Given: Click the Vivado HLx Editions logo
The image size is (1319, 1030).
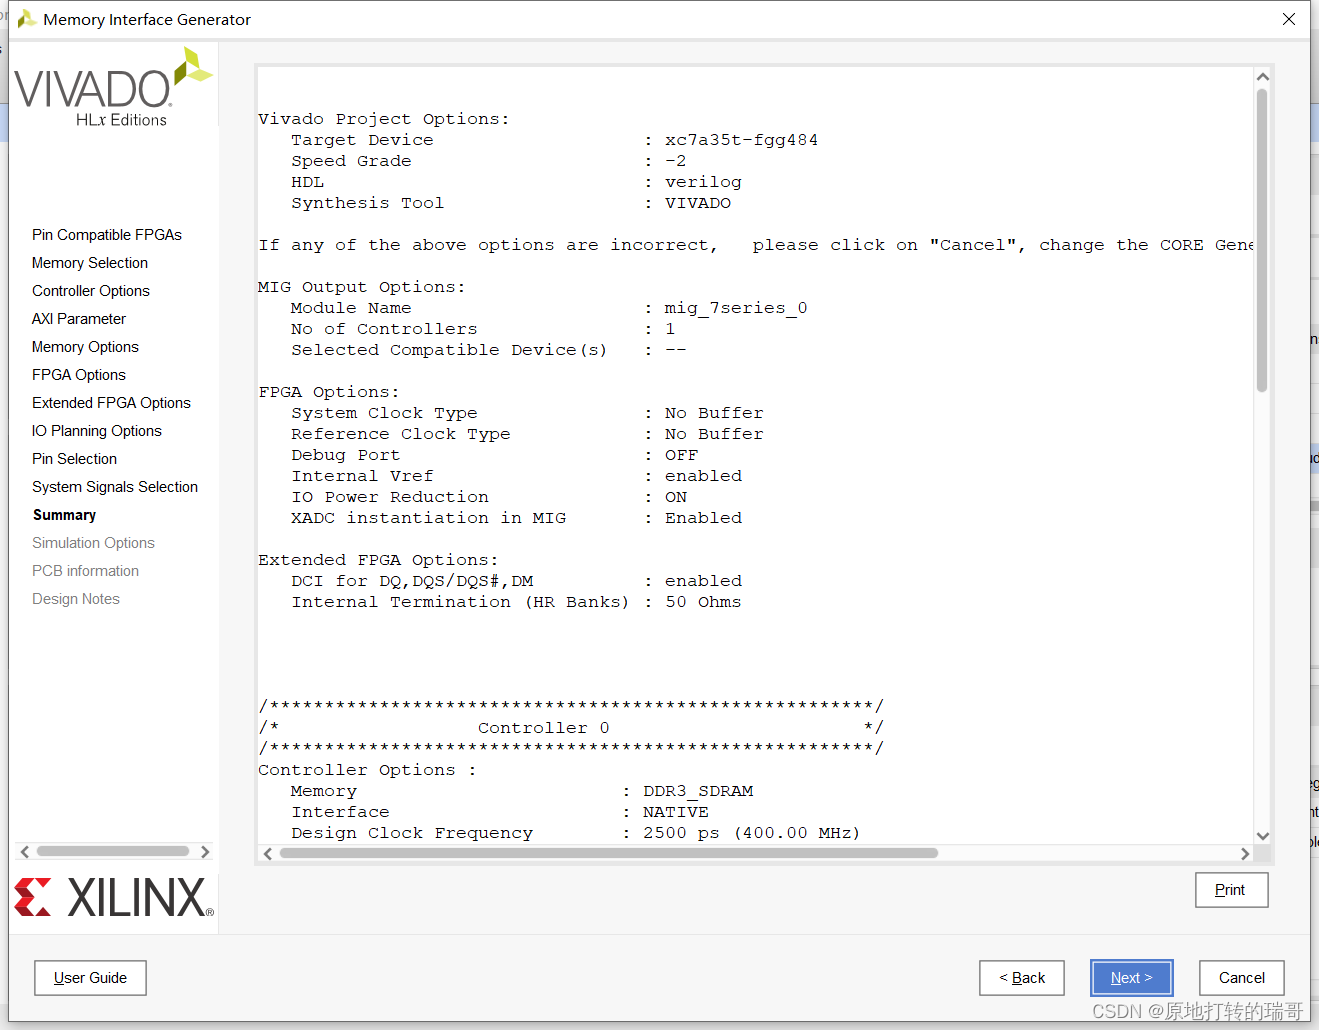Looking at the screenshot, I should 113,88.
